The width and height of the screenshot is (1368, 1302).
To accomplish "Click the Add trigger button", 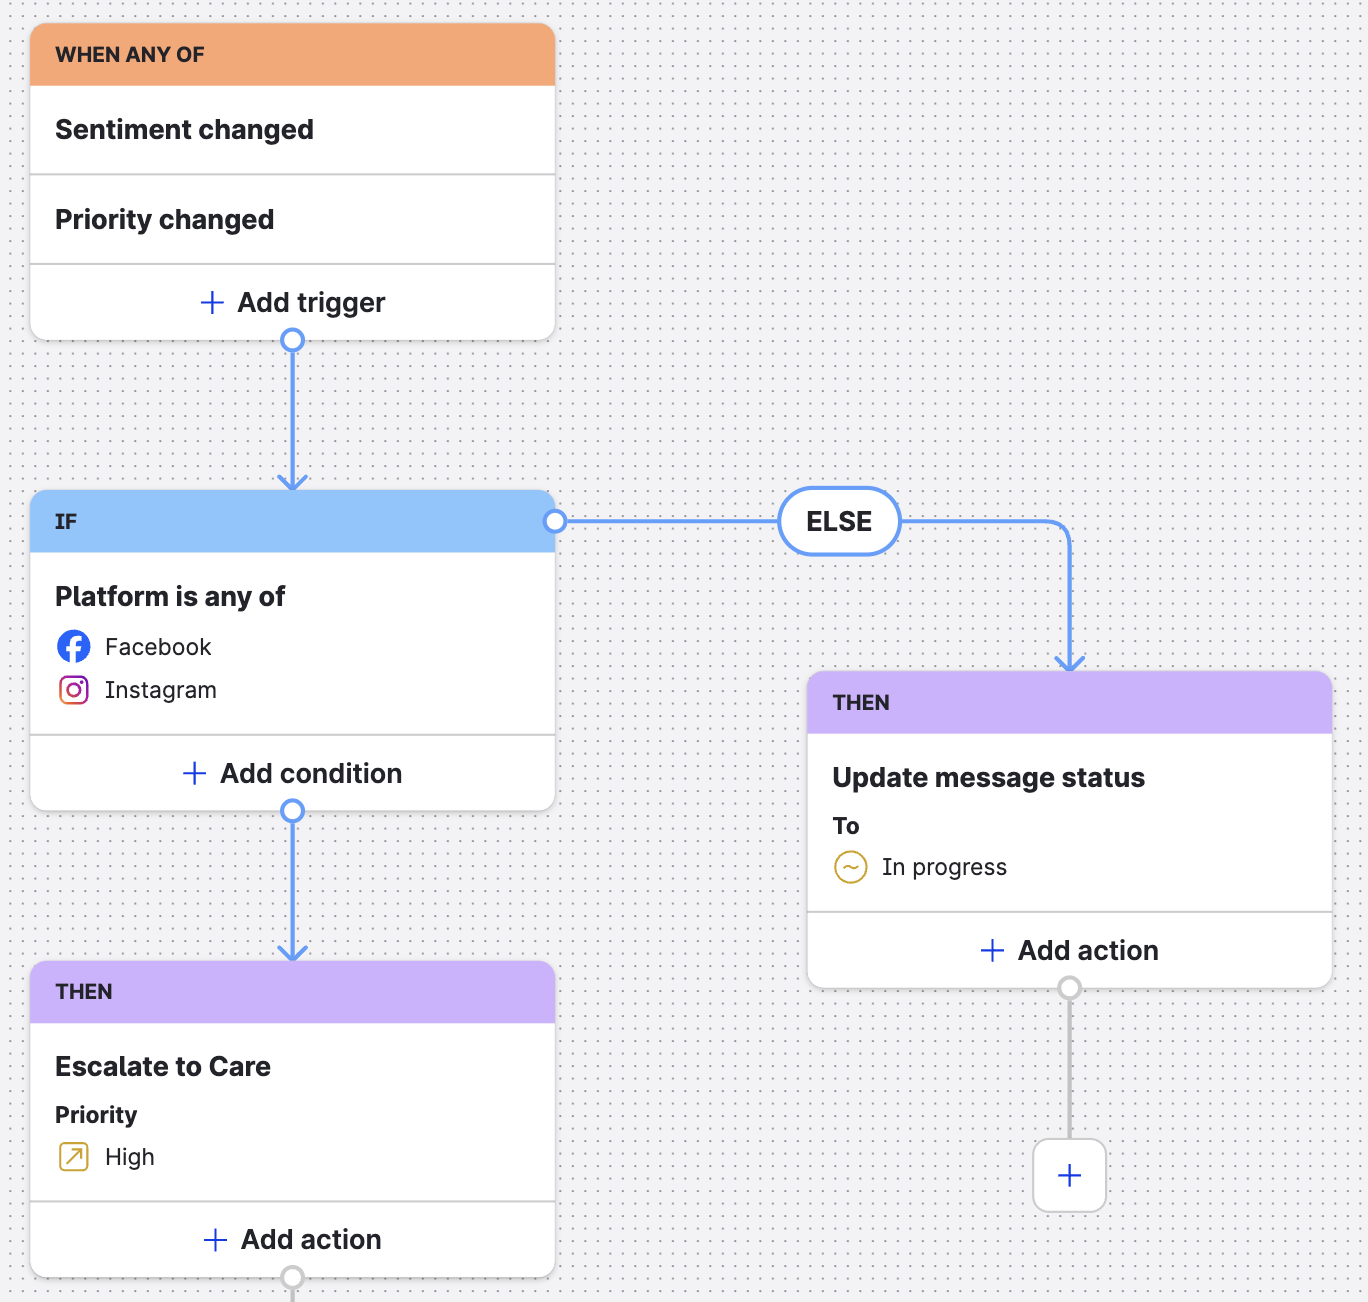I will point(292,303).
